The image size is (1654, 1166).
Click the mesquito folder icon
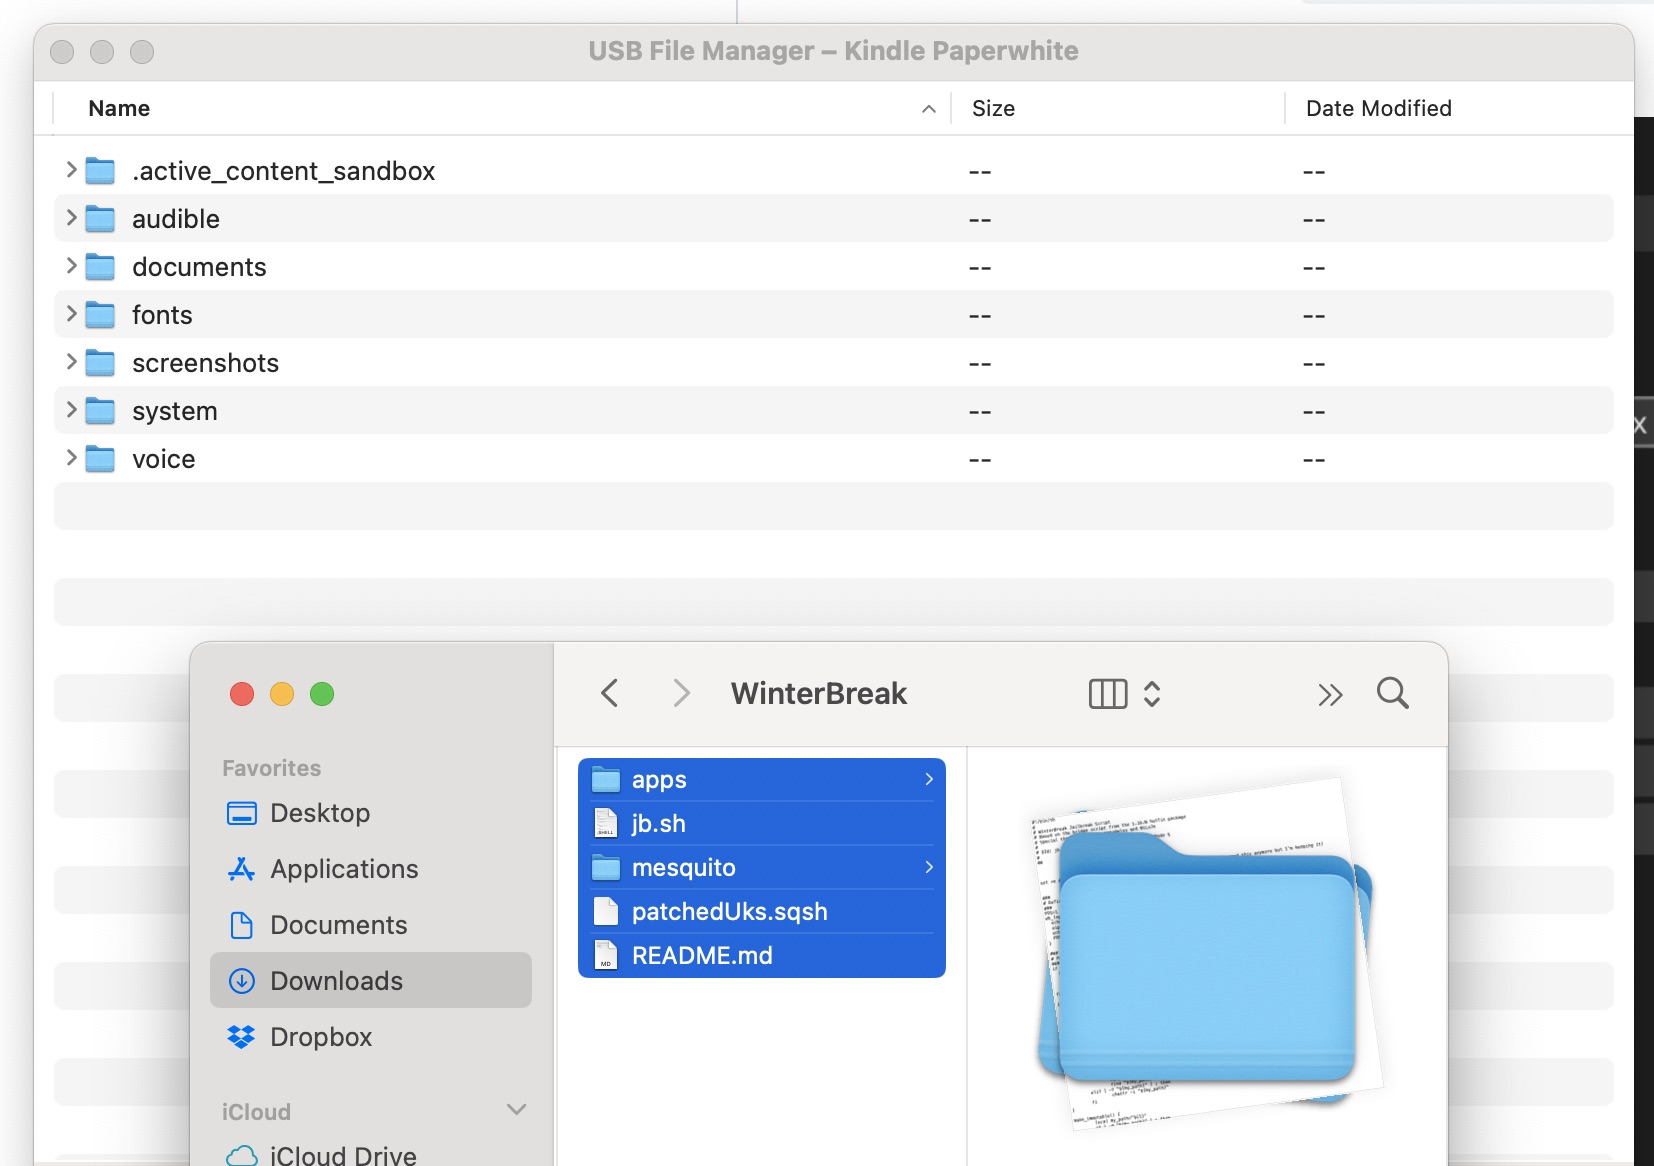coord(606,867)
